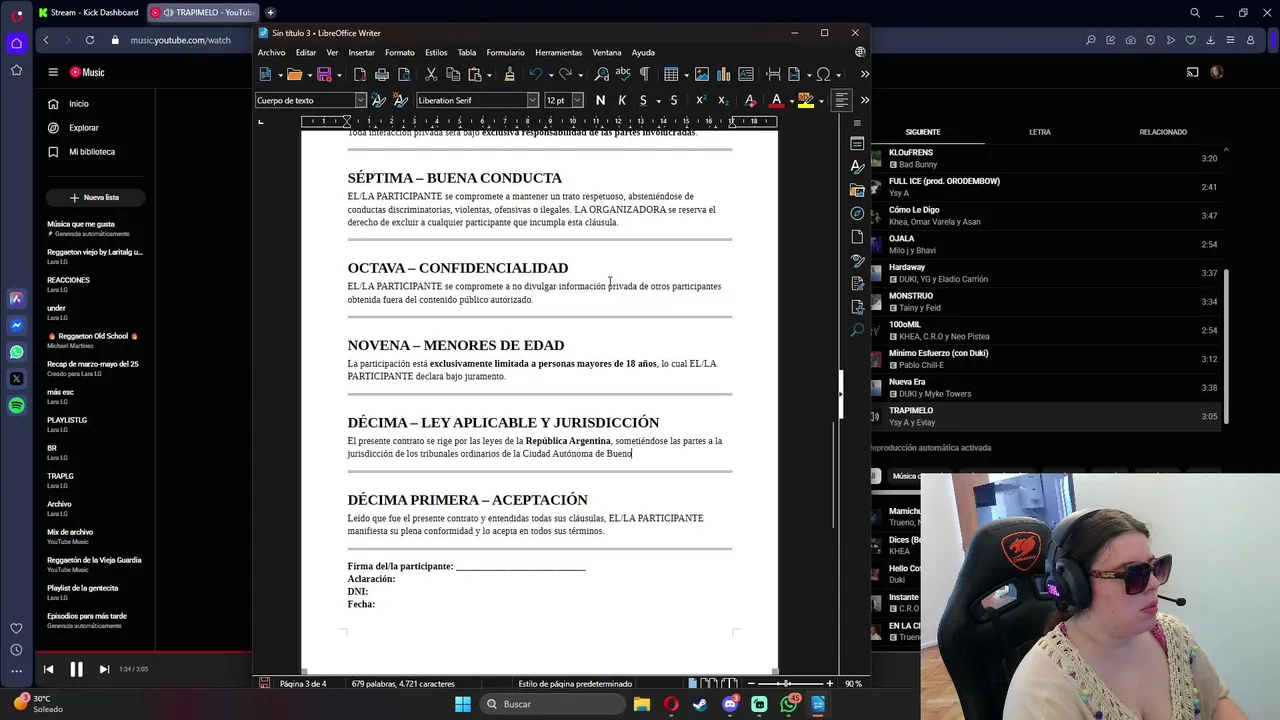Click the Clear direct formatting icon
The height and width of the screenshot is (720, 1280).
(x=750, y=100)
